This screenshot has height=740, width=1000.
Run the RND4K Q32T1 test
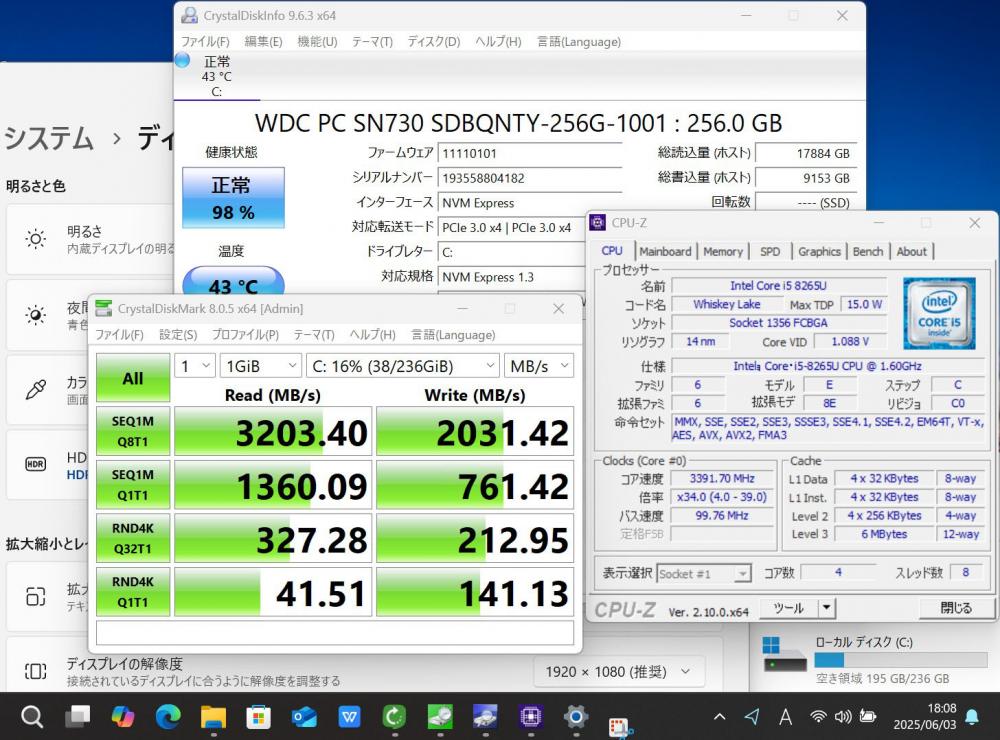pos(133,538)
